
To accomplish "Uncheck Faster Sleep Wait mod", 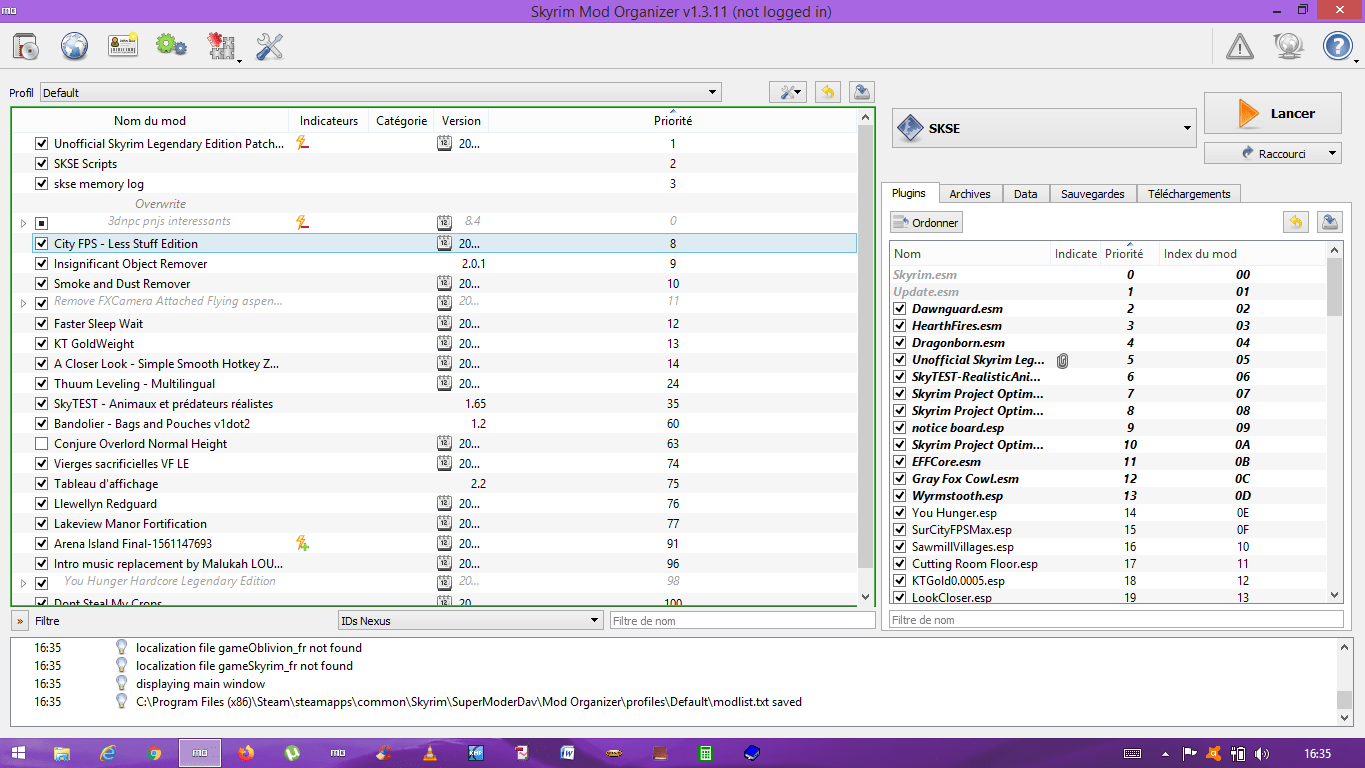I will tap(41, 323).
